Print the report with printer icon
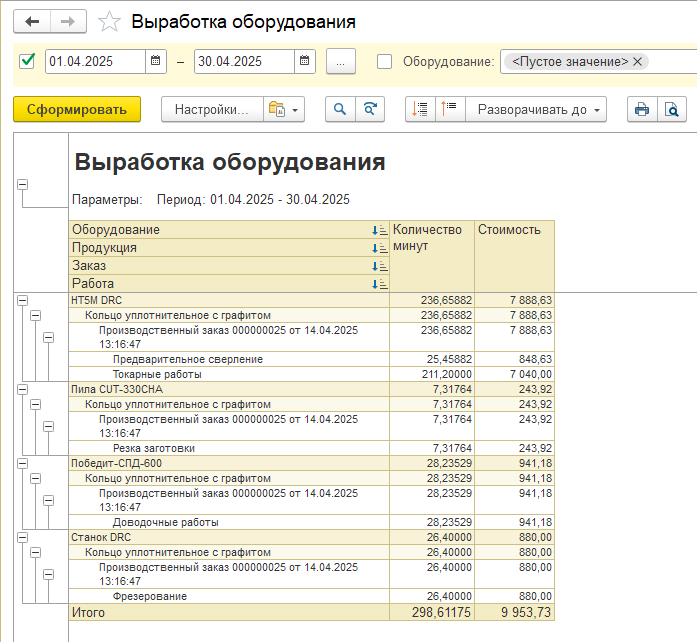Screen dimensions: 697x642 [x=642, y=109]
